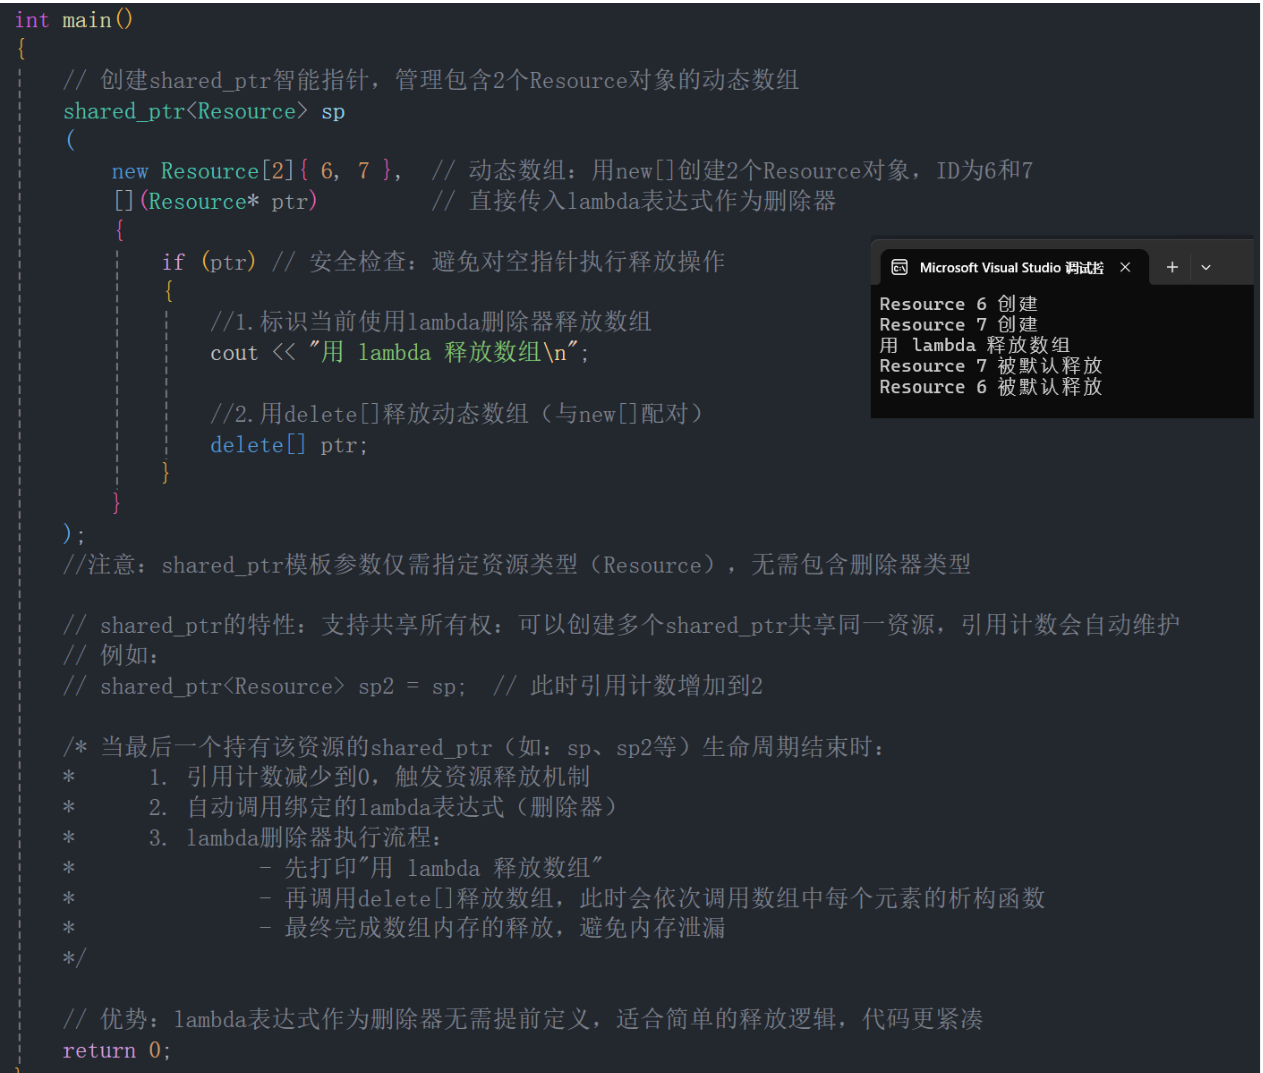Image resolution: width=1263 pixels, height=1073 pixels.
Task: Open console tab dropdown chevron
Action: (1206, 267)
